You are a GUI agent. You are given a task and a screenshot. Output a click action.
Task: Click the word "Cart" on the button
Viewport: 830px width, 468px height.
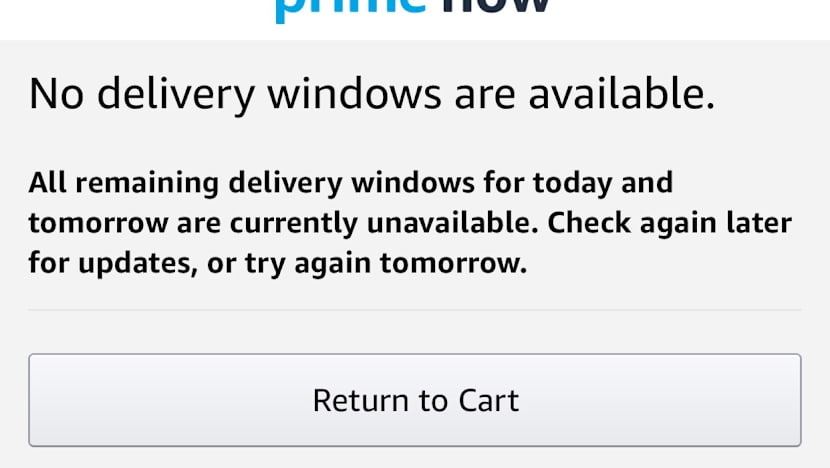pyautogui.click(x=488, y=400)
